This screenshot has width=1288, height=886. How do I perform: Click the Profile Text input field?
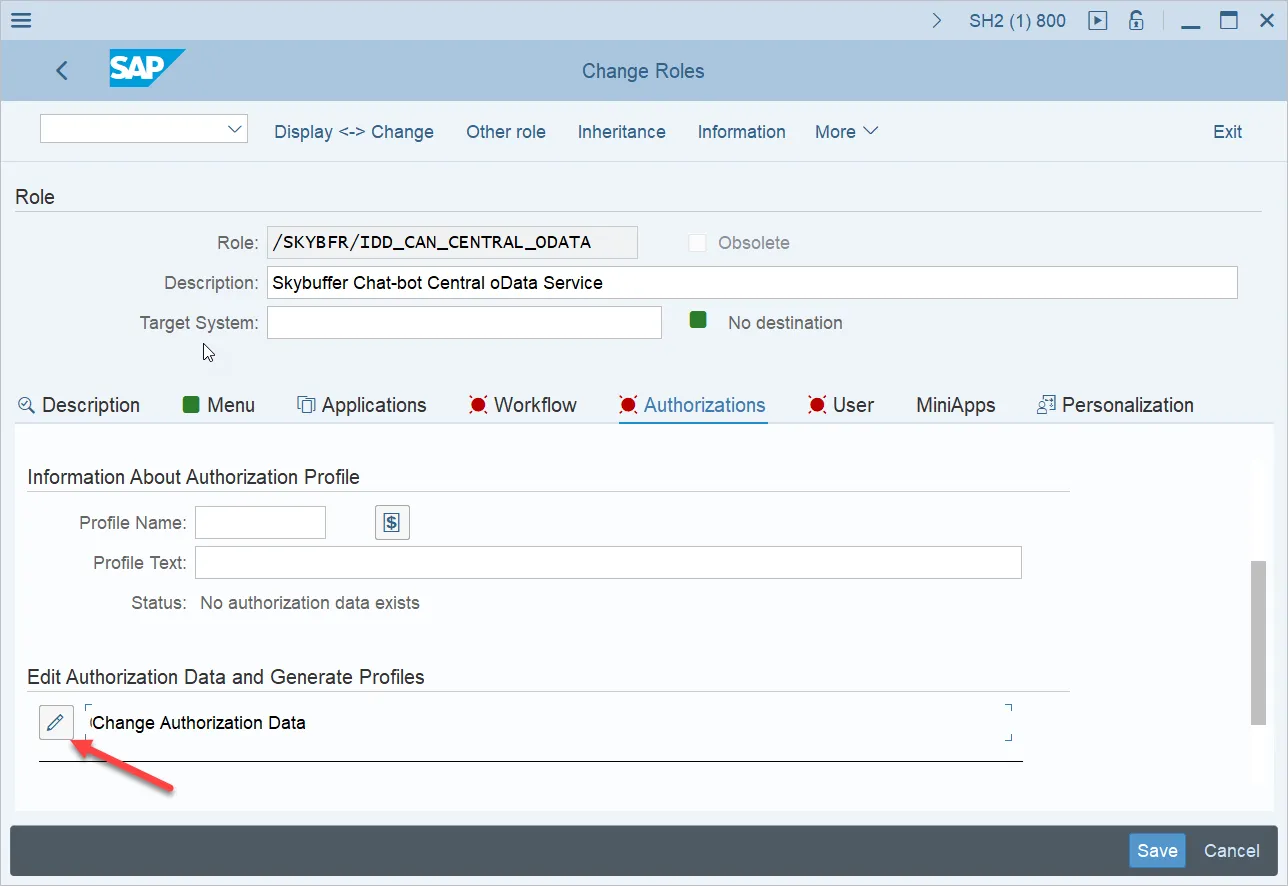click(608, 562)
